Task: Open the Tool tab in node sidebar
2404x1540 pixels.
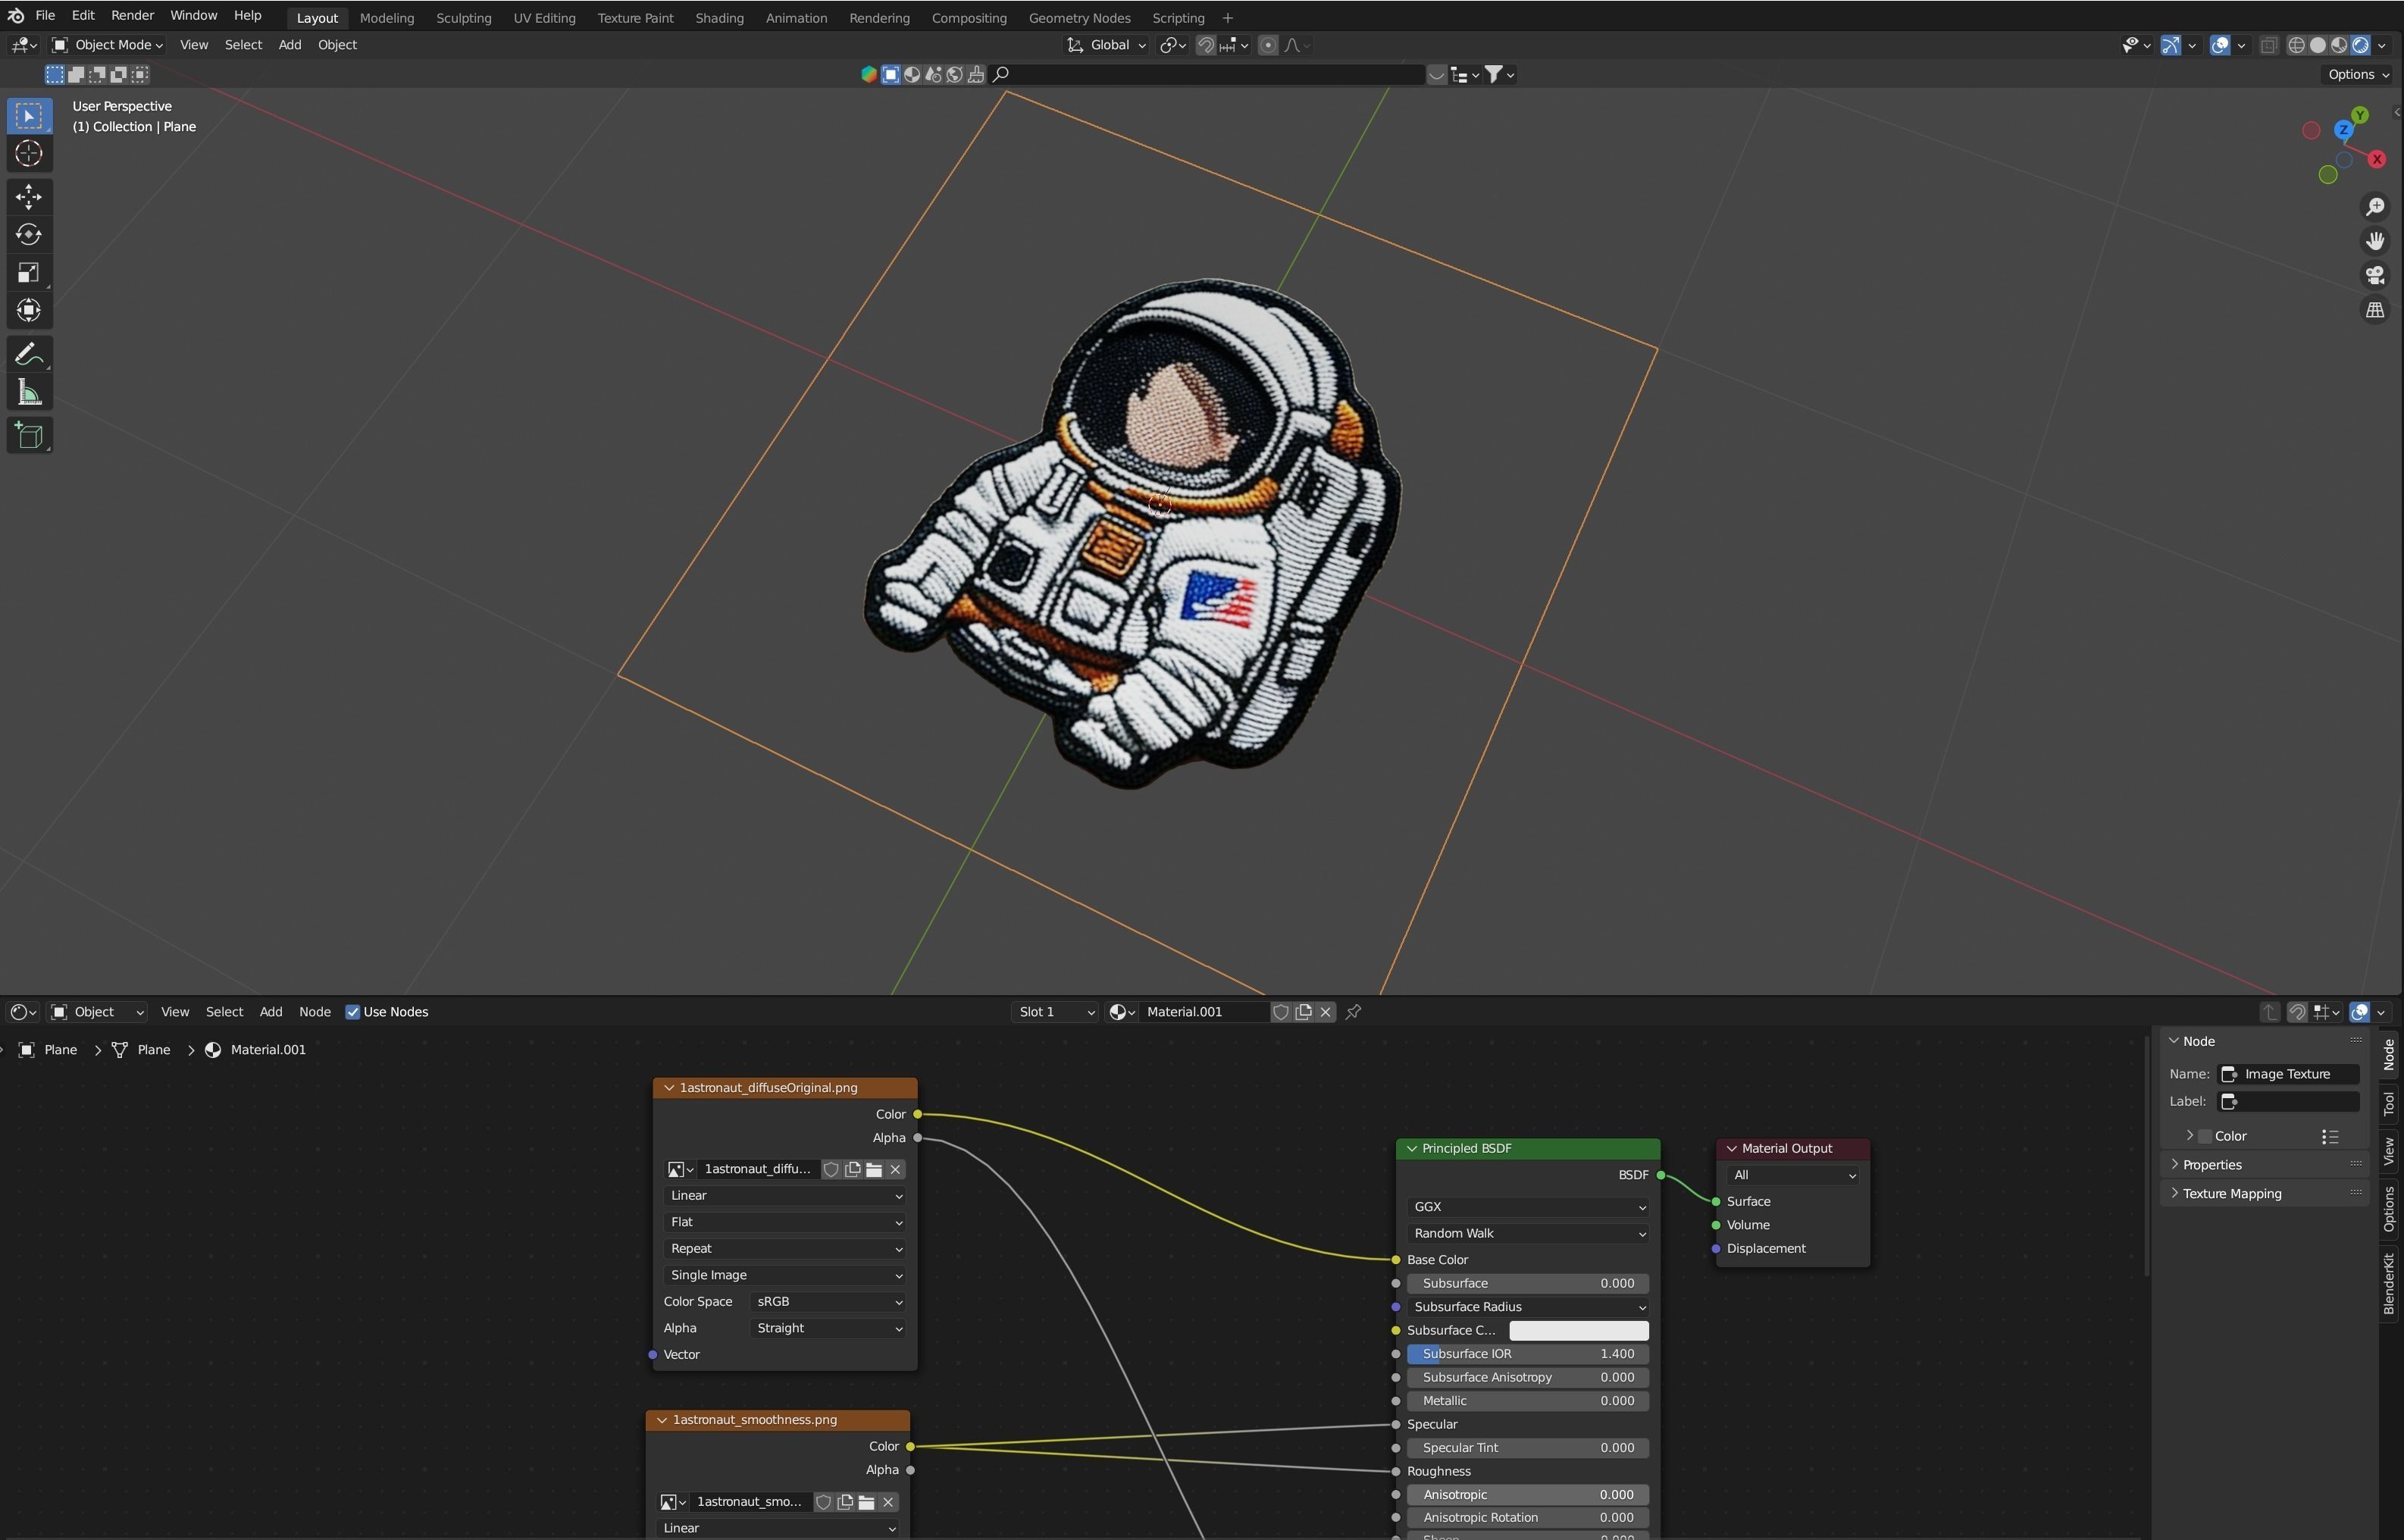Action: click(2389, 1104)
